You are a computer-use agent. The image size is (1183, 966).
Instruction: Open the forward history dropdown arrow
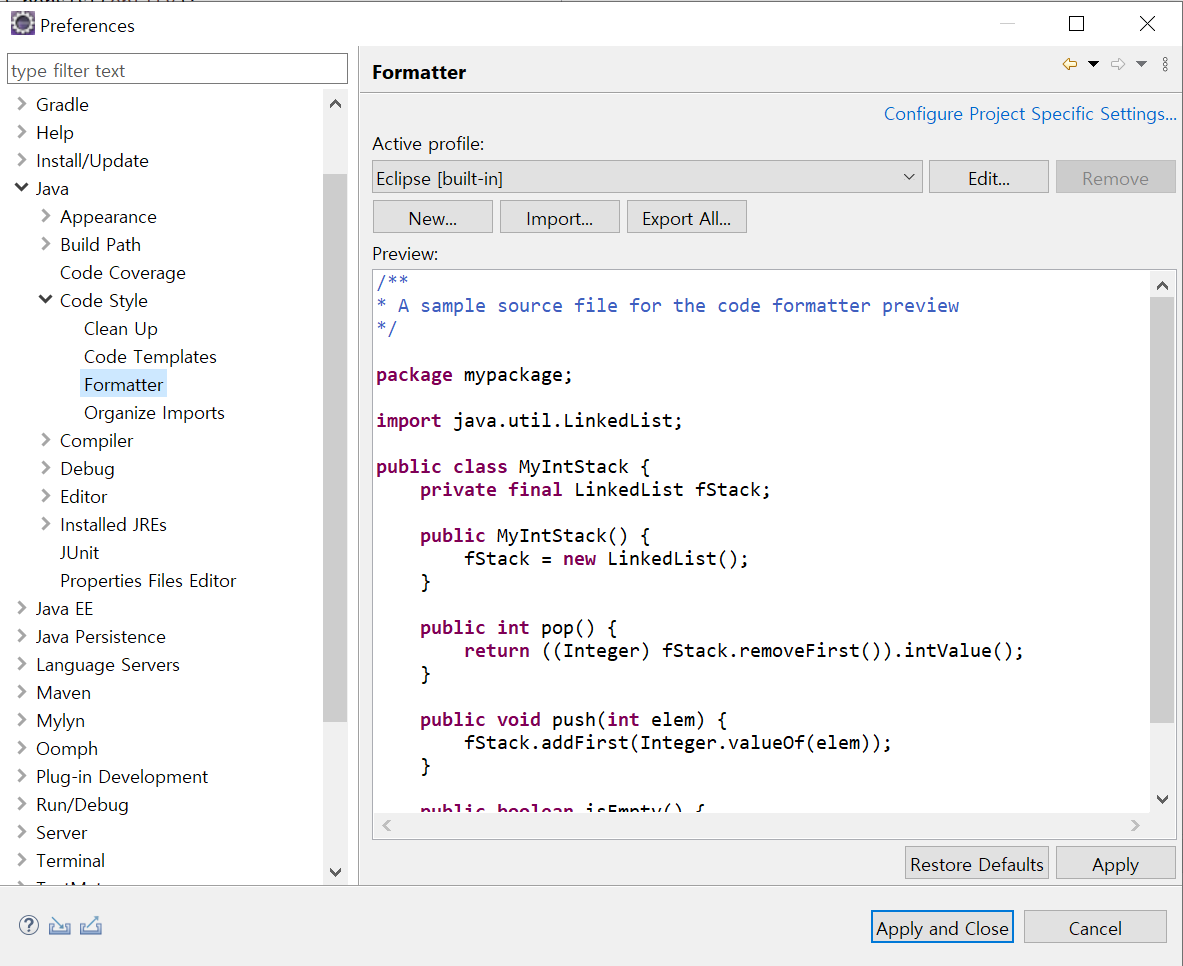click(x=1142, y=64)
